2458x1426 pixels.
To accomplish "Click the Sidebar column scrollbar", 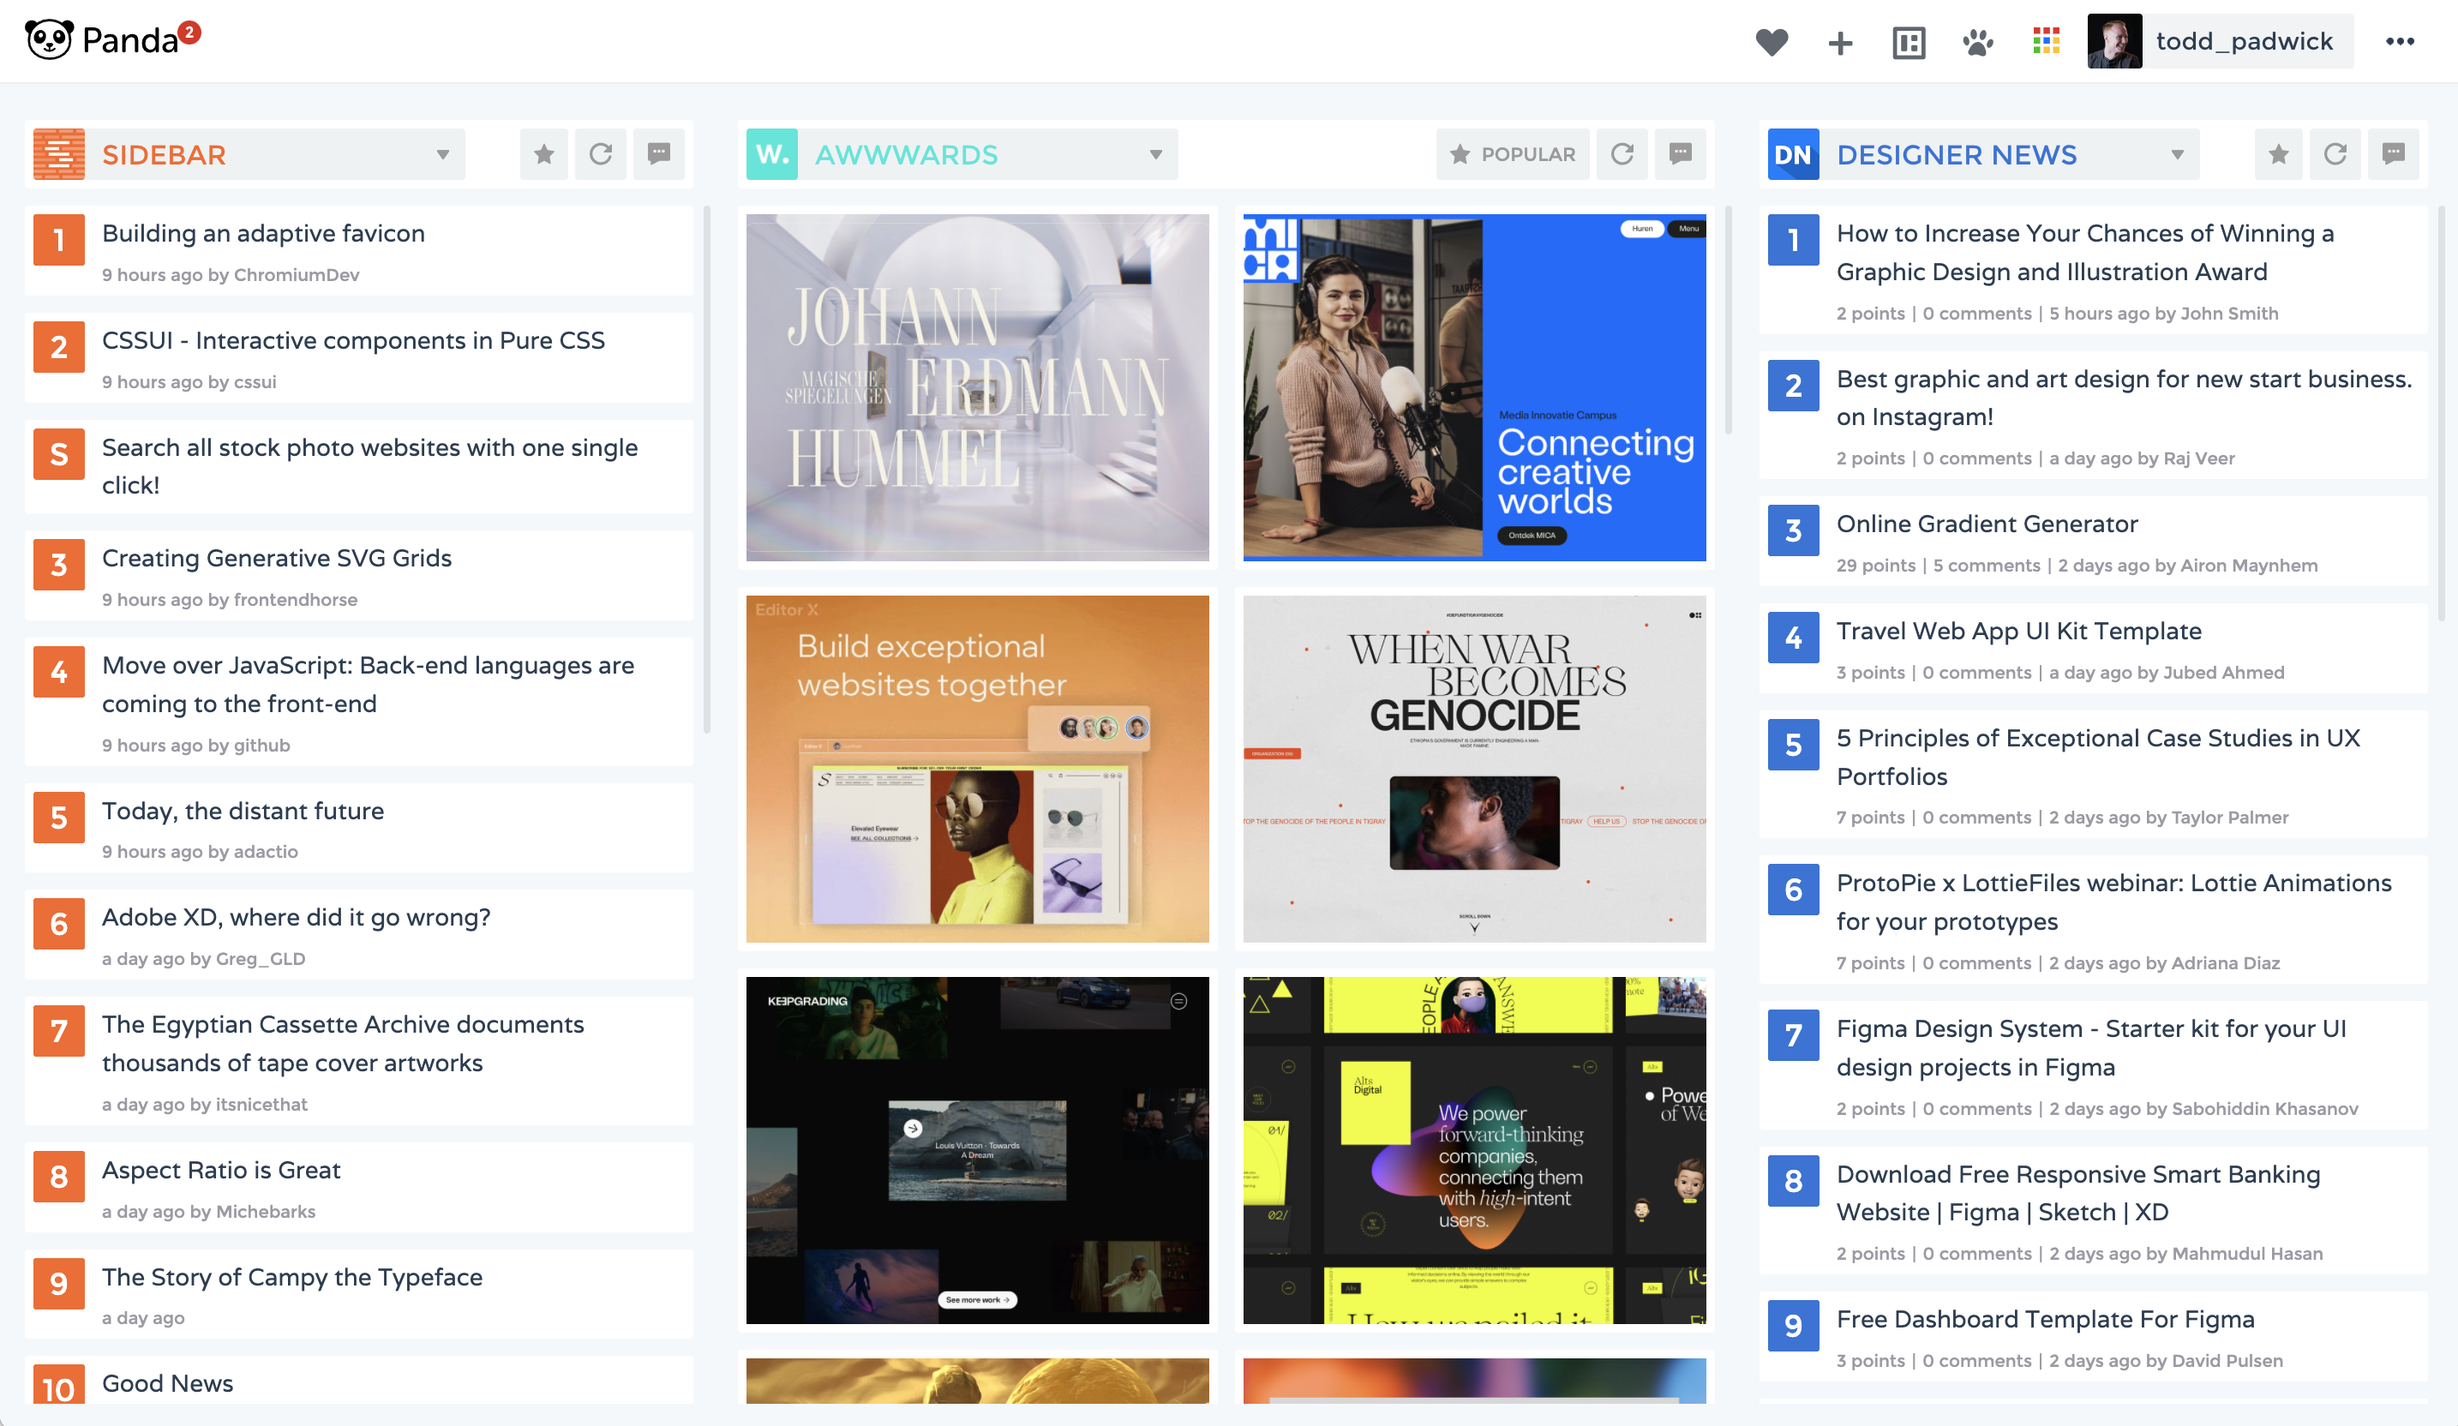I will click(707, 470).
